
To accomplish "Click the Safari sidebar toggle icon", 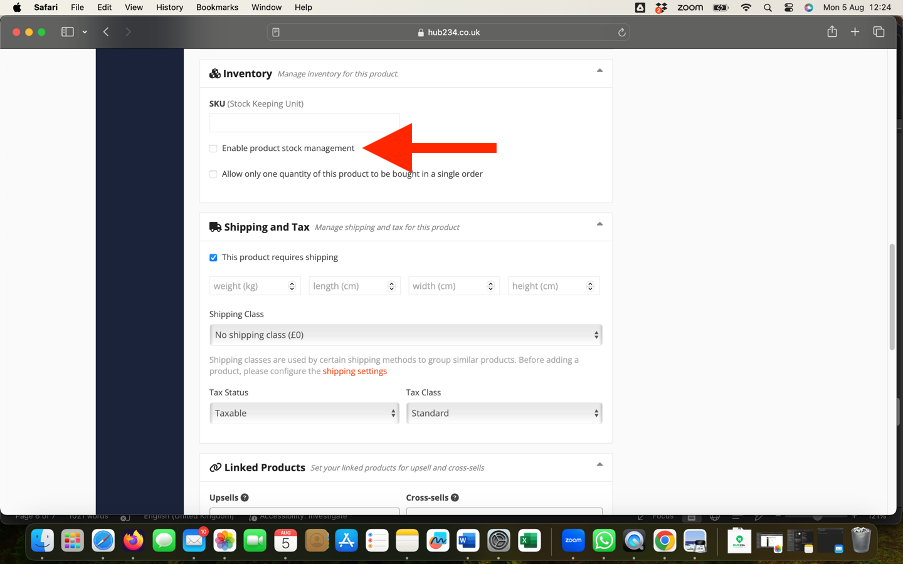I will tap(68, 32).
